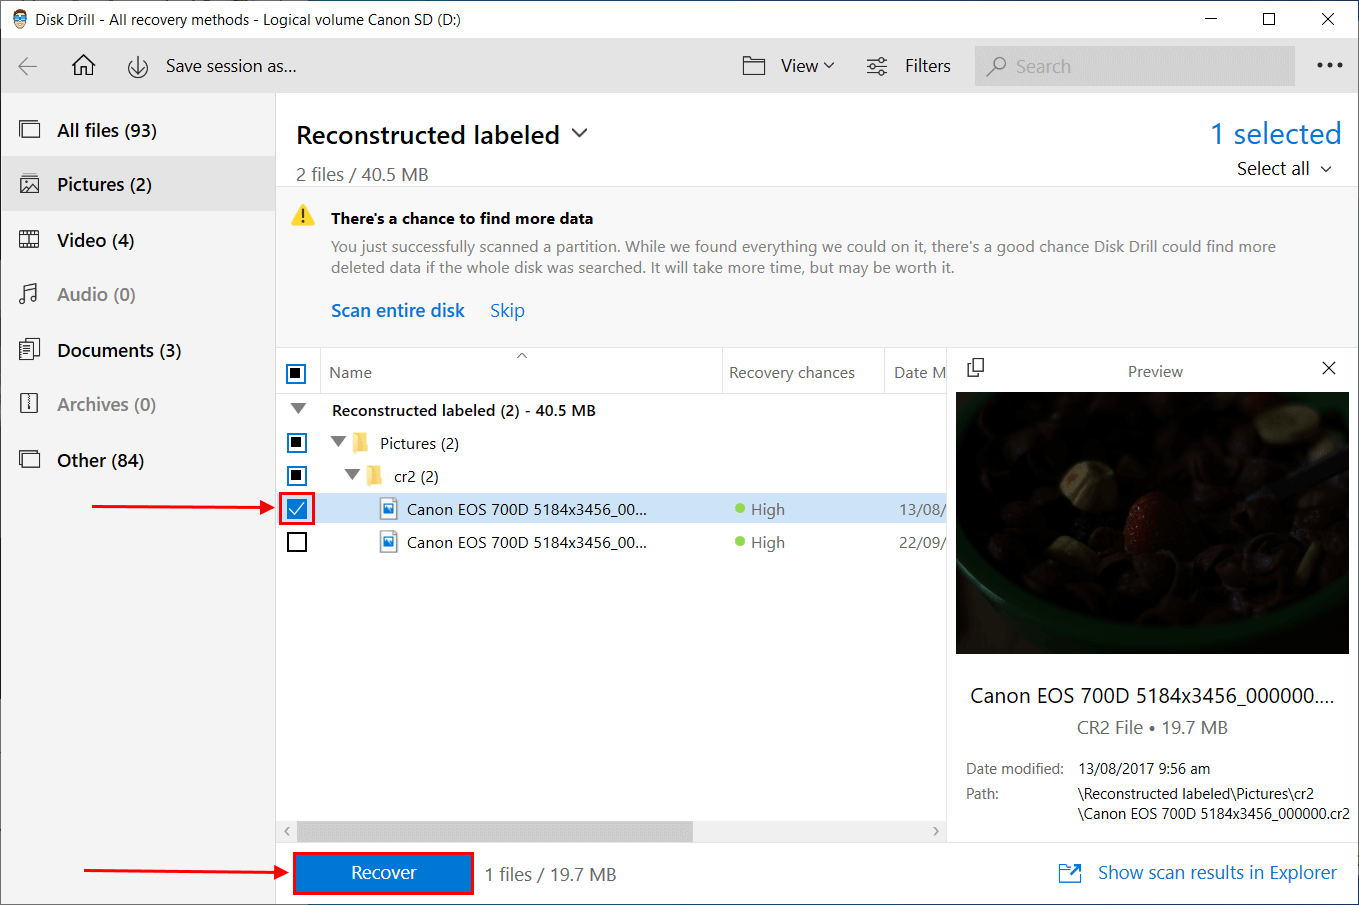Screen dimensions: 1359x905
Task: Click the Archives sidebar icon
Action: click(x=30, y=404)
